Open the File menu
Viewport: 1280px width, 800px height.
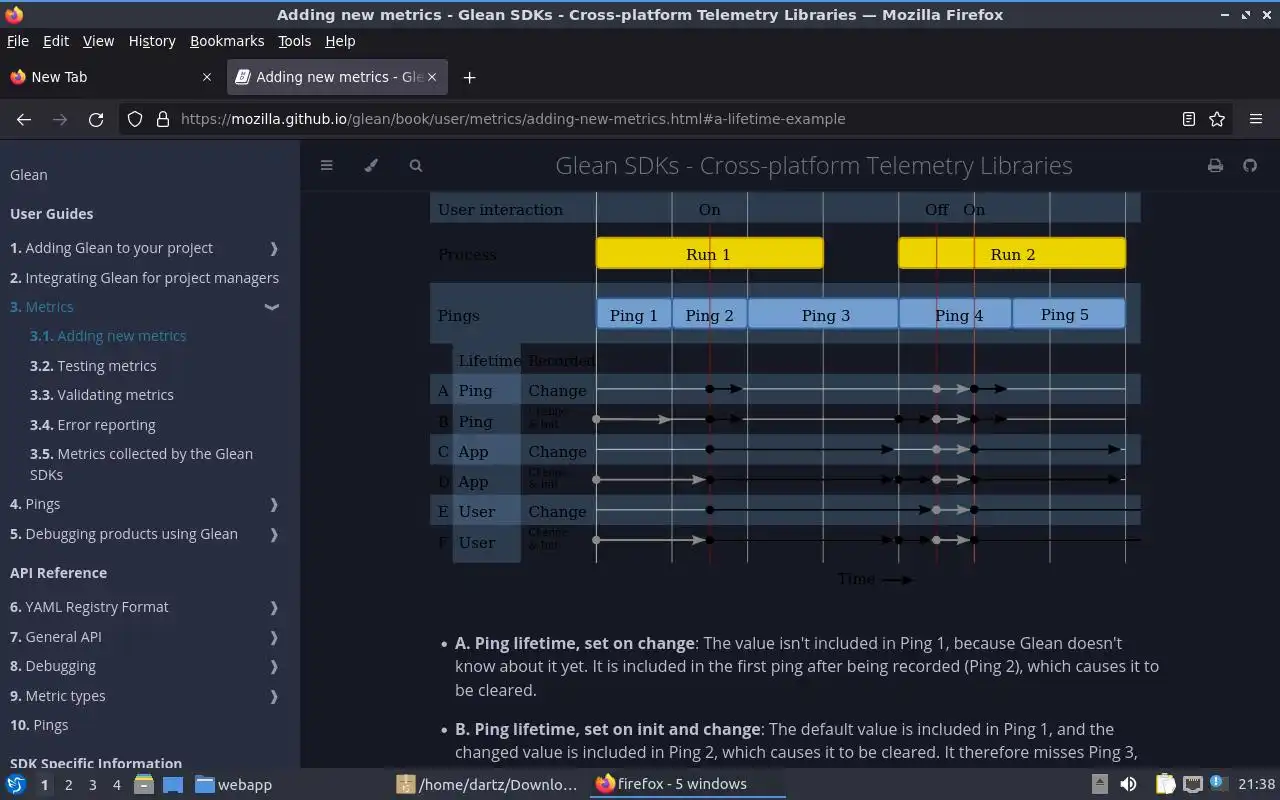tap(18, 41)
